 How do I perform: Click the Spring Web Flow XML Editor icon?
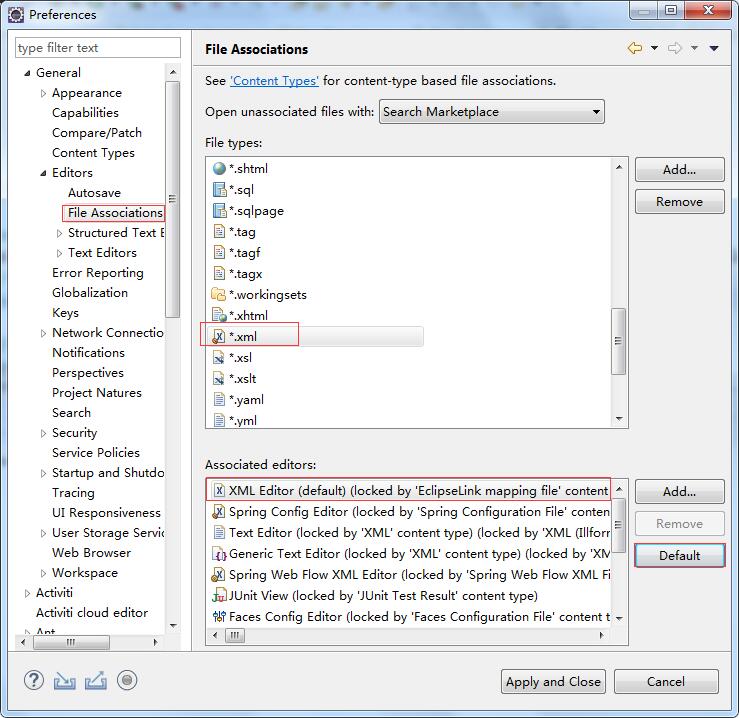219,575
